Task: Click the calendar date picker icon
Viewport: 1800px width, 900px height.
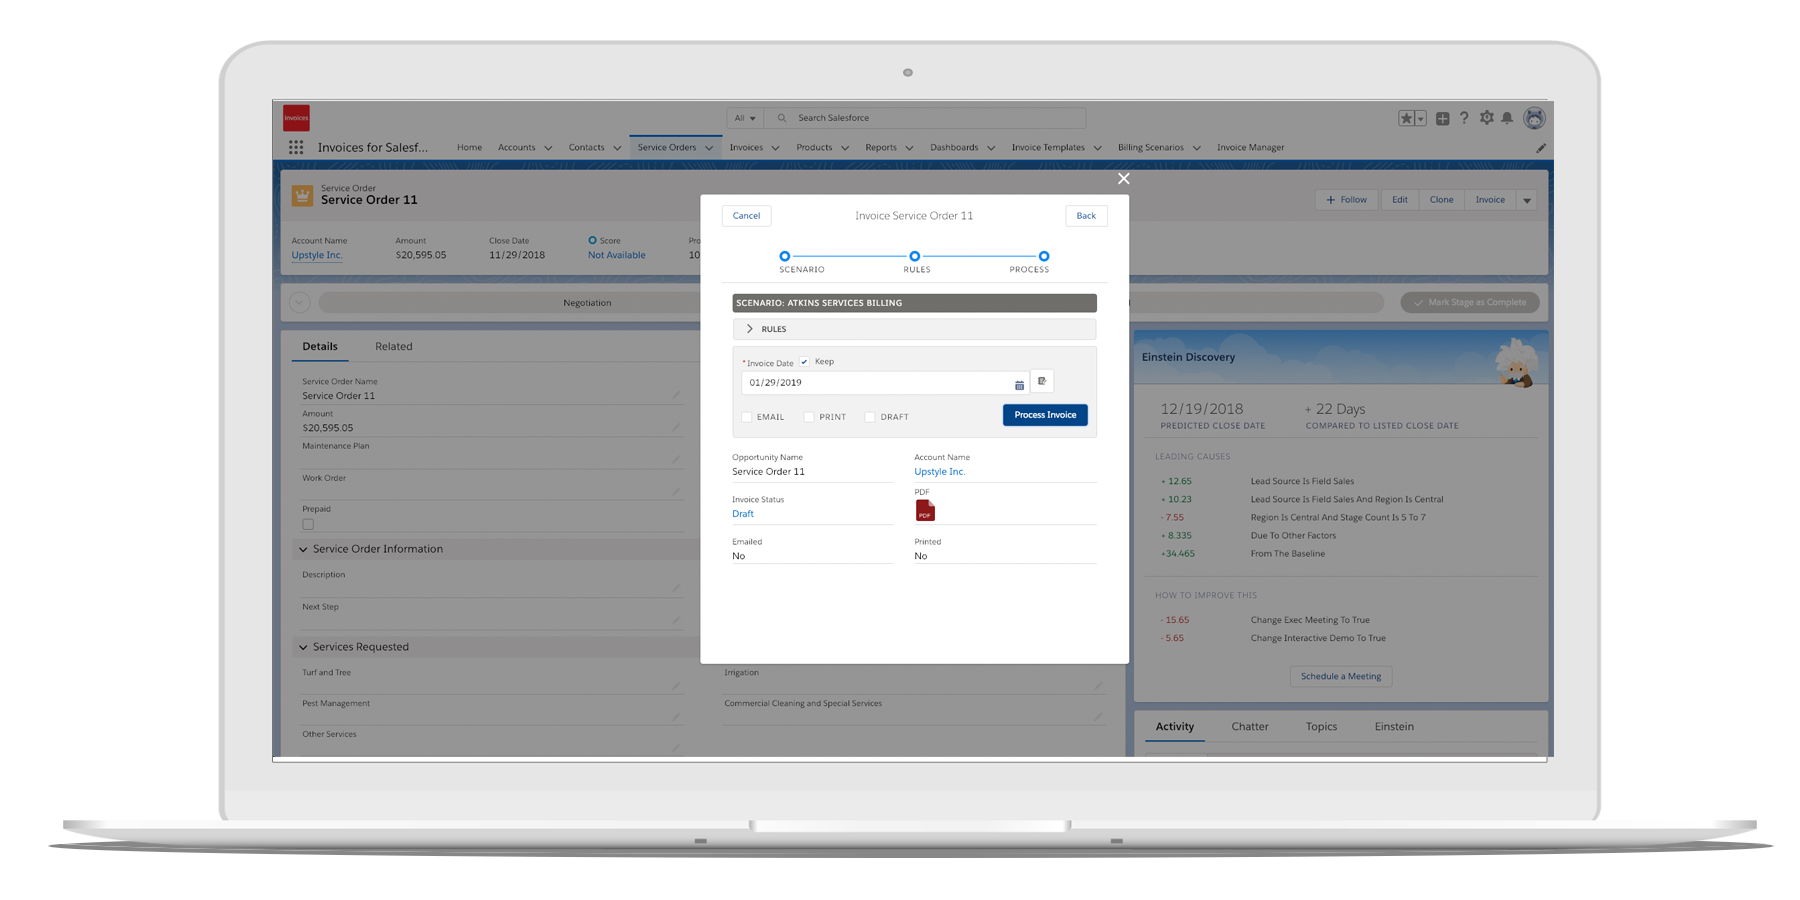Action: [1019, 384]
